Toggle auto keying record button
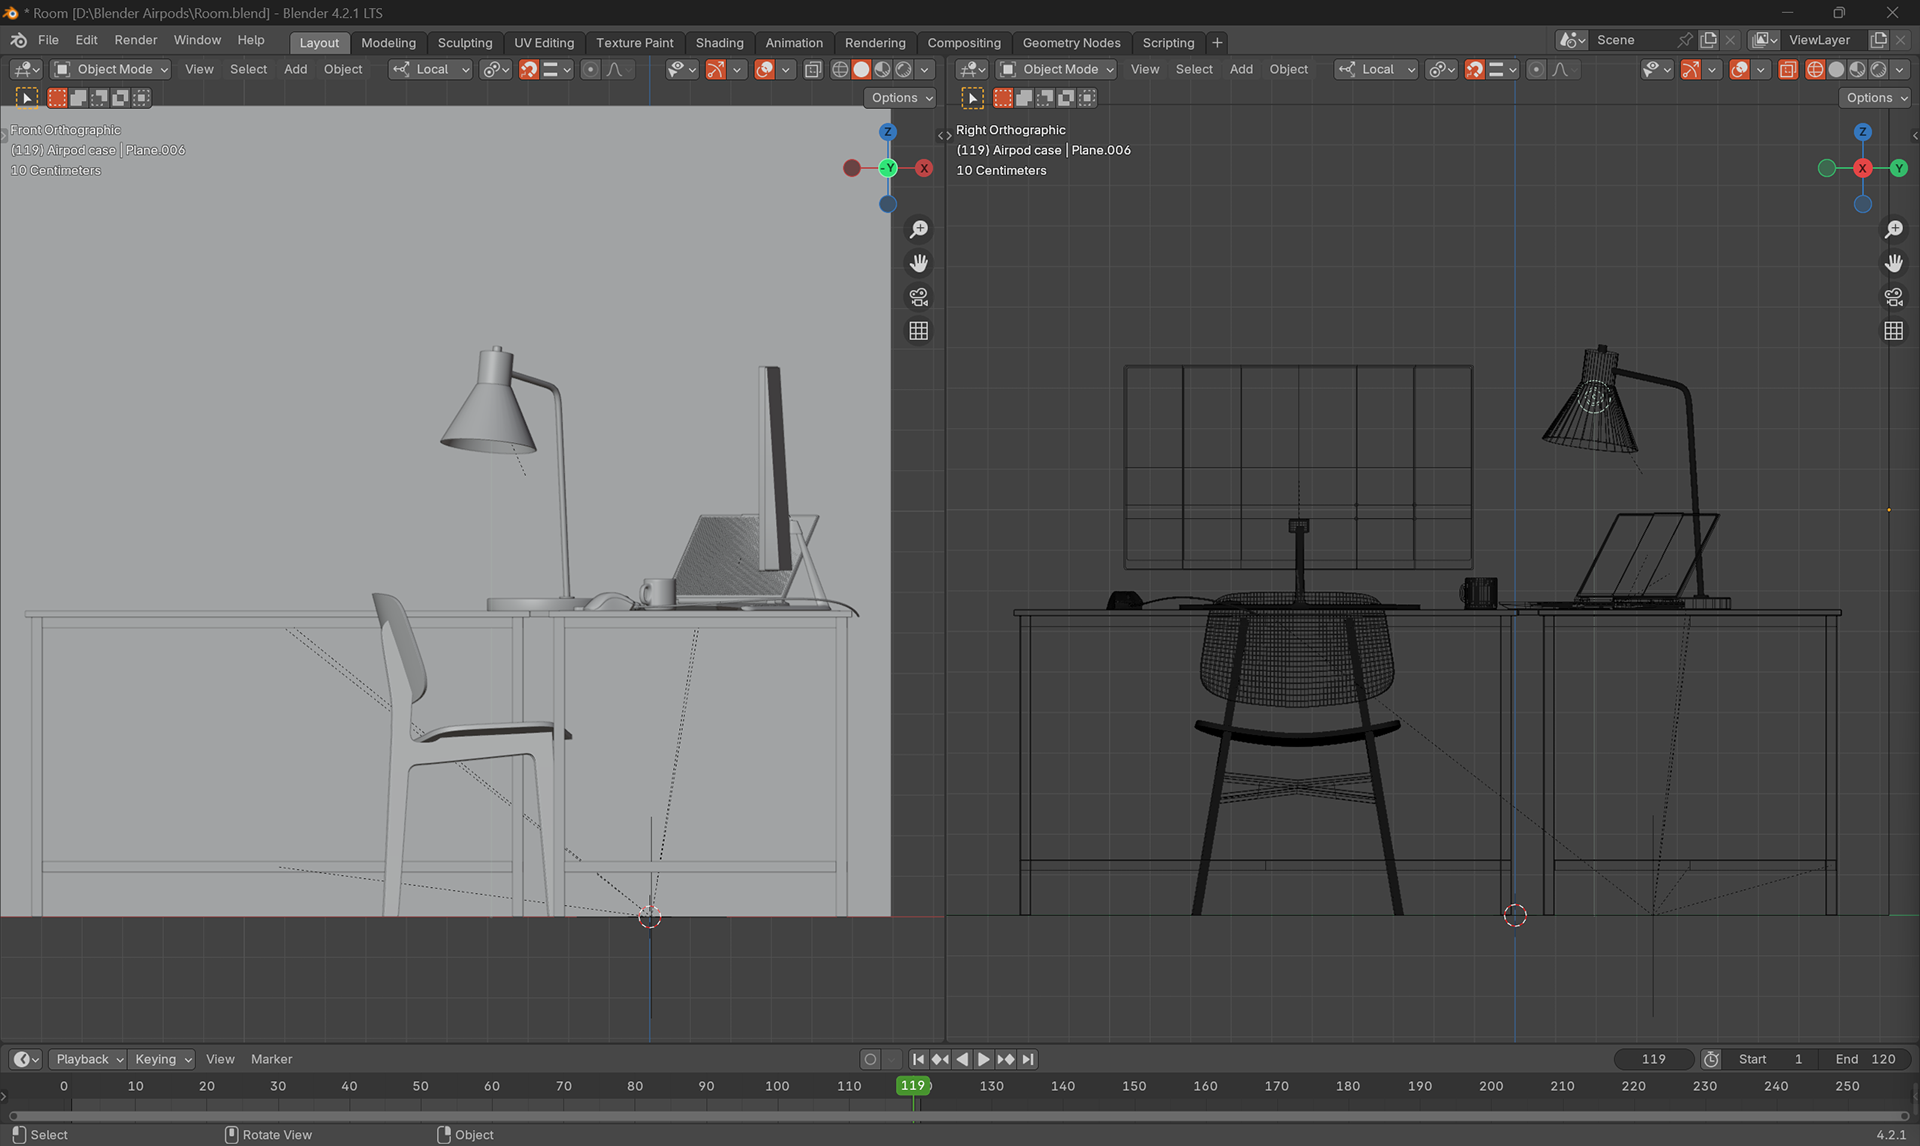Image resolution: width=1920 pixels, height=1146 pixels. [870, 1059]
